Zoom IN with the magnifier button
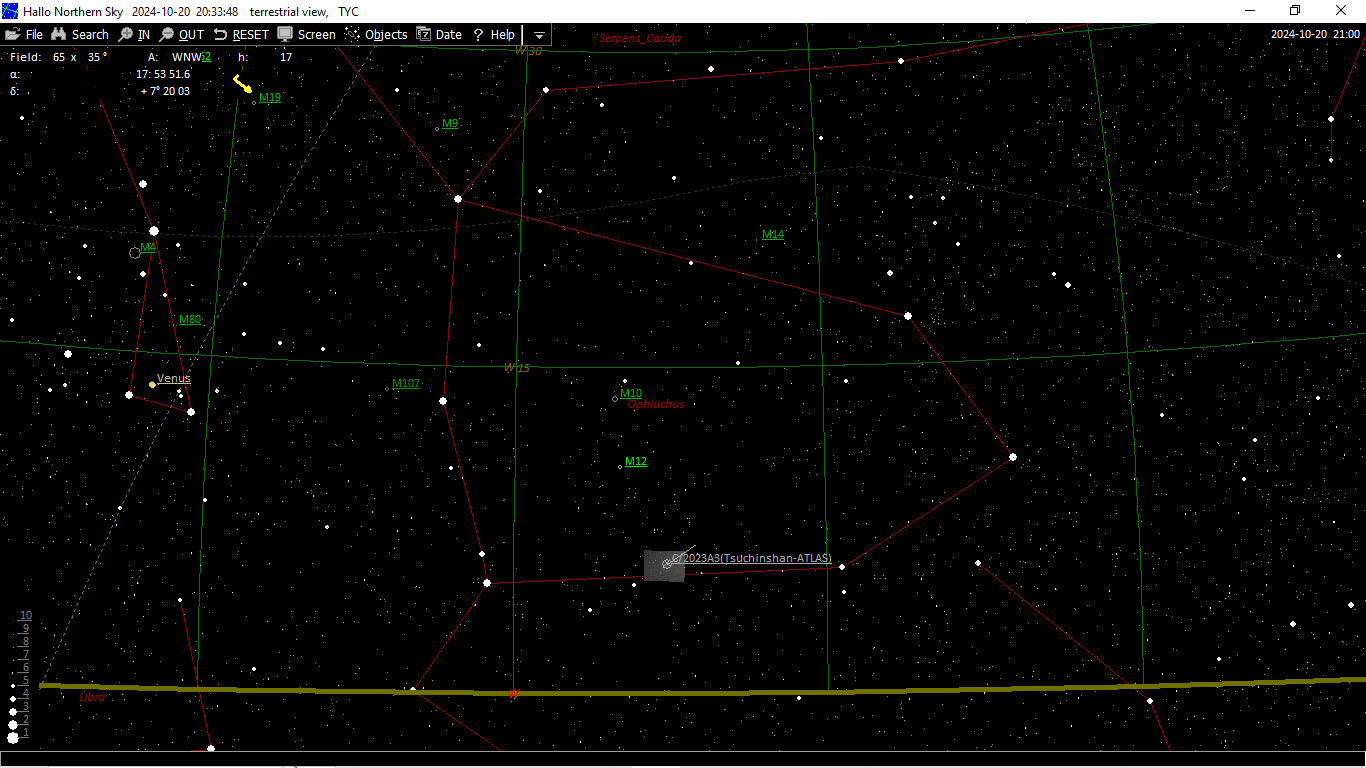Screen dimensions: 1366x768 (135, 34)
